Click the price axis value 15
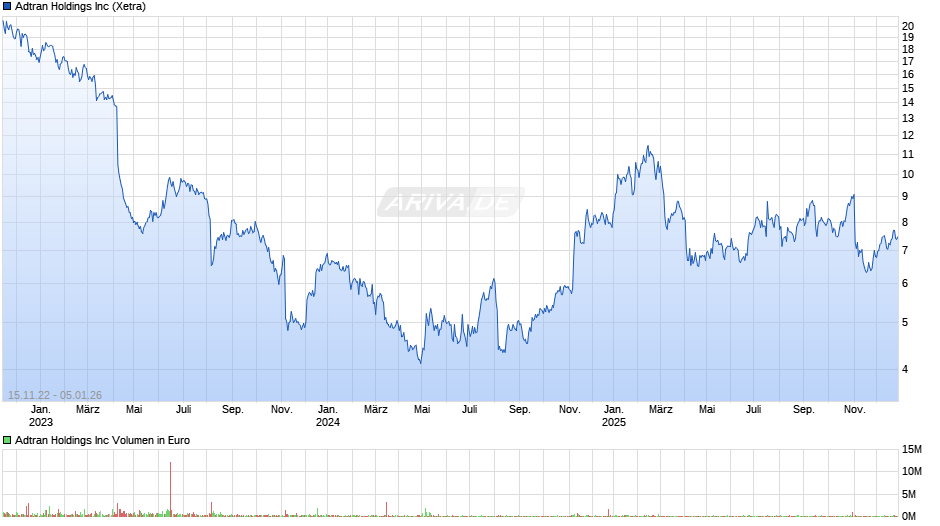 click(x=908, y=88)
